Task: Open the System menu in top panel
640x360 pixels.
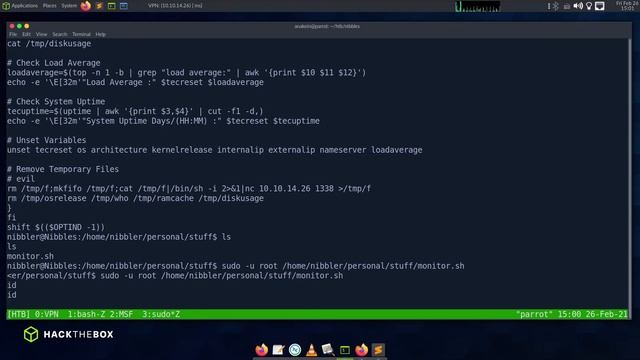Action: tap(69, 6)
